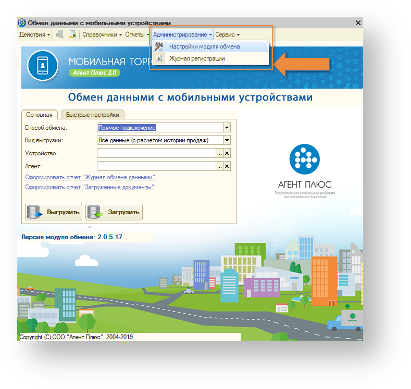Select Журнал регистрации menu entry

click(x=210, y=59)
